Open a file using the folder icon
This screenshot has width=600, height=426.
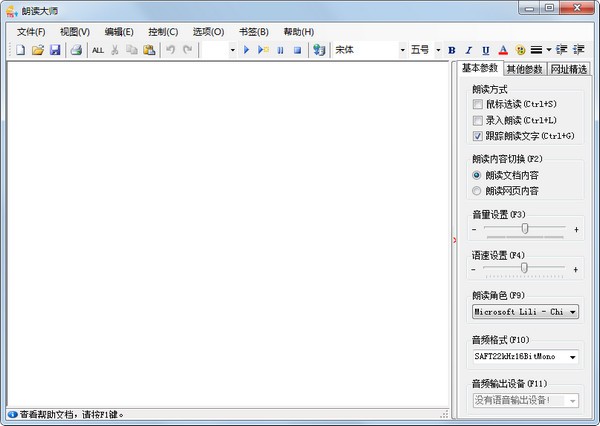point(38,50)
